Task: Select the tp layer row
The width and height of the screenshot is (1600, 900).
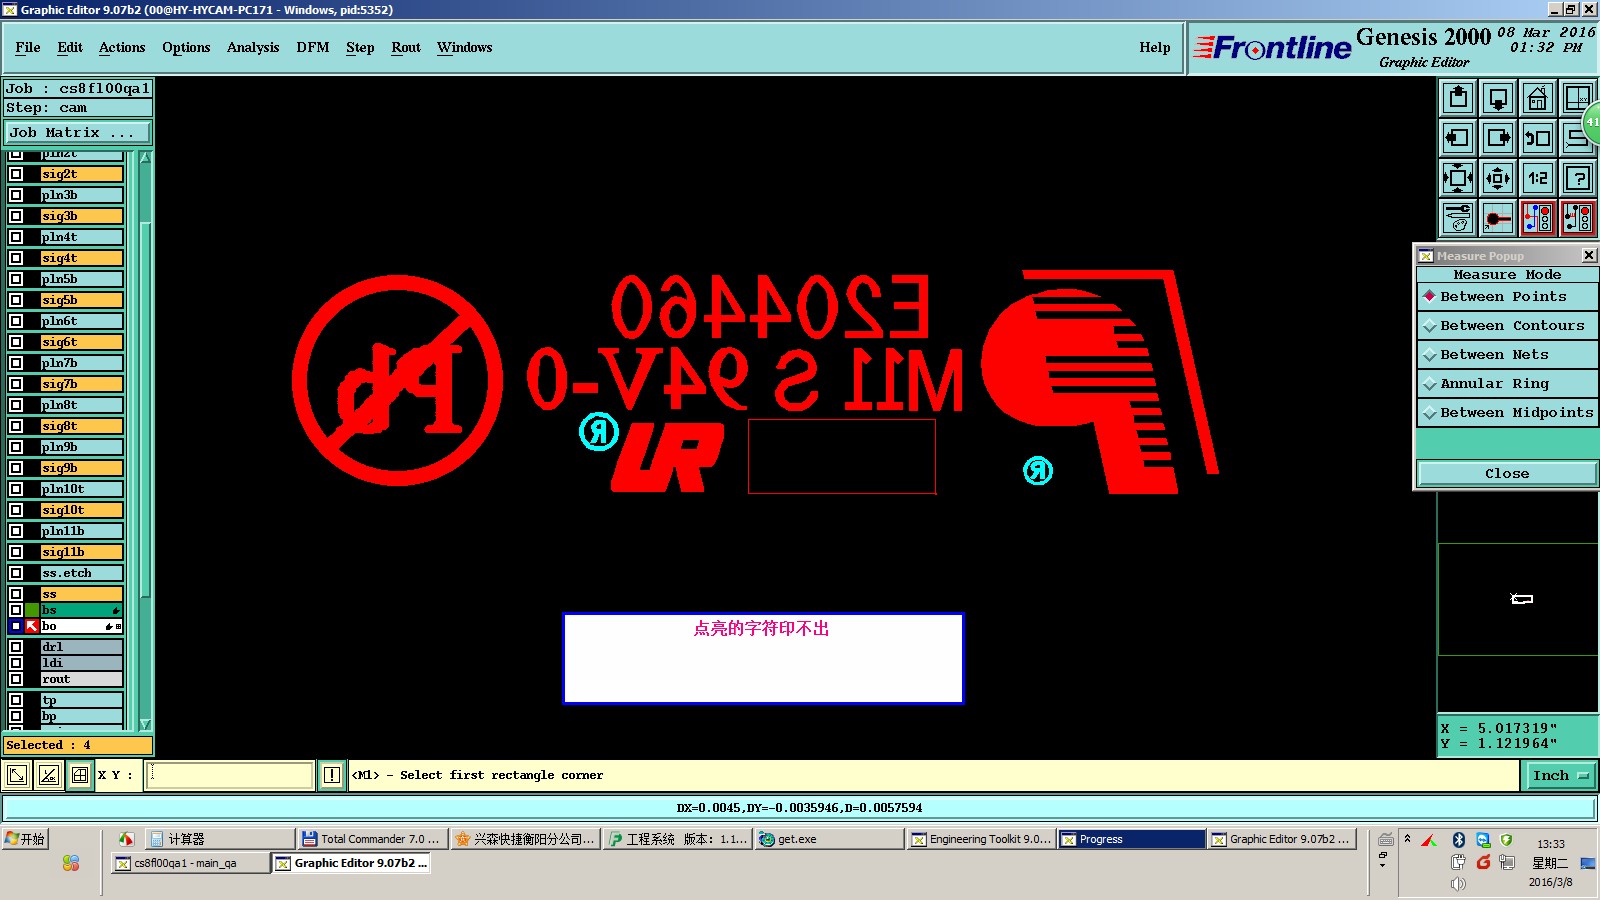Action: point(82,700)
